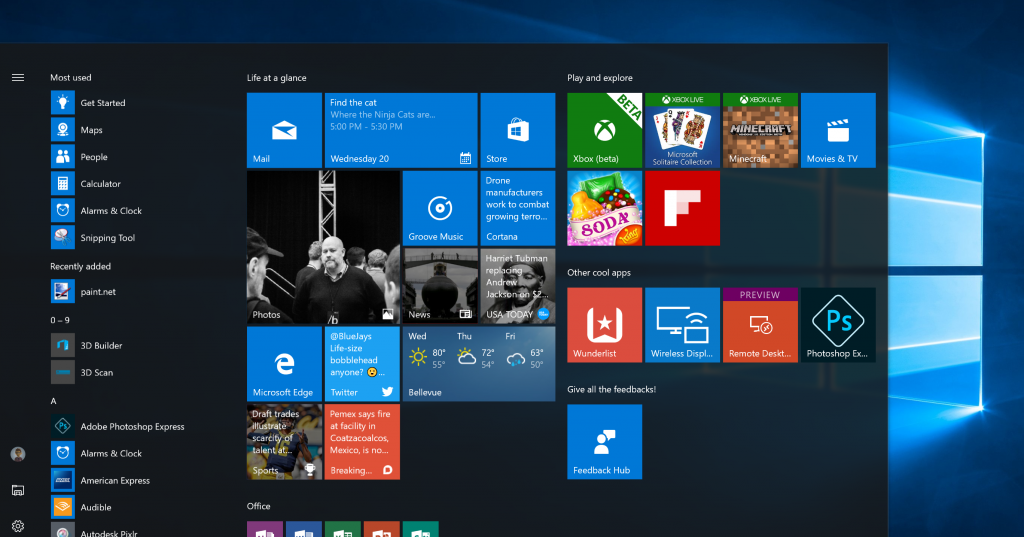Launch the Wunderlist tile
The width and height of the screenshot is (1024, 537).
click(x=605, y=325)
